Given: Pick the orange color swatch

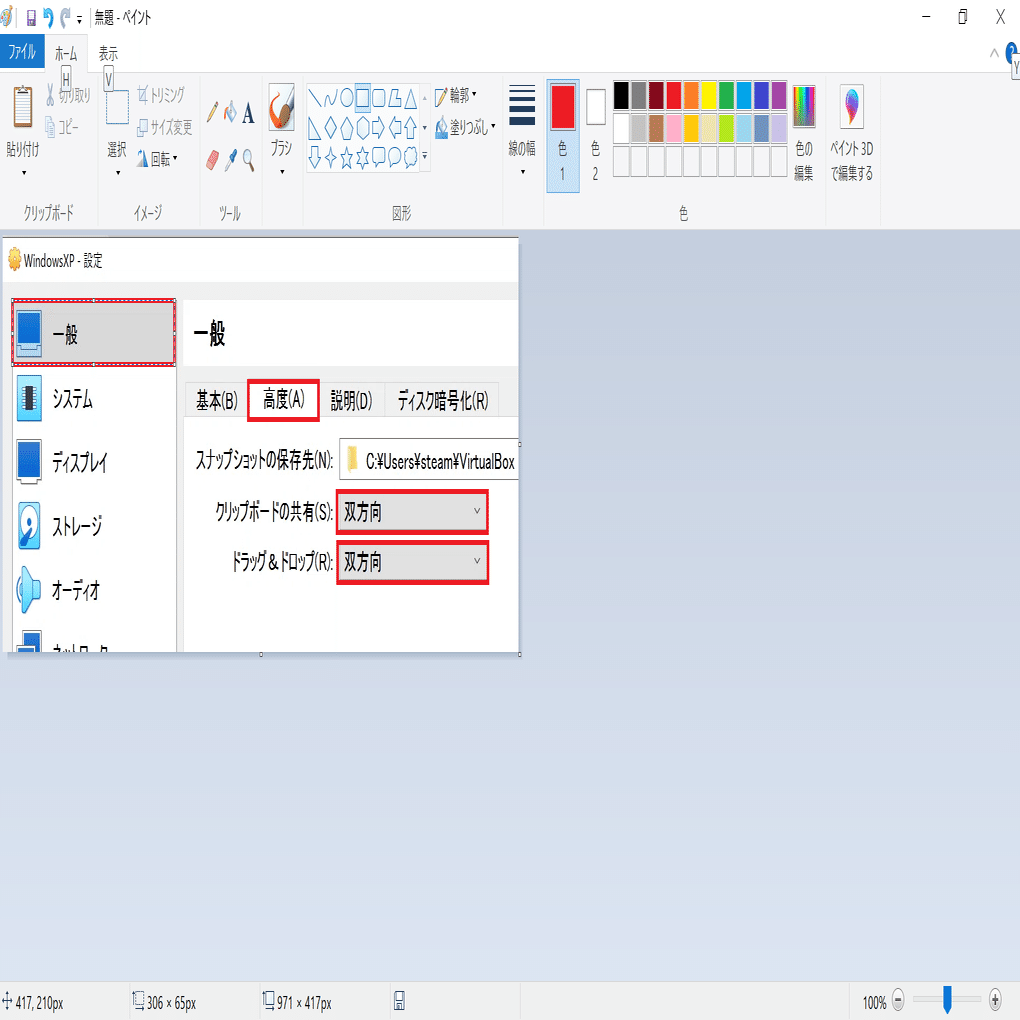Looking at the screenshot, I should click(x=691, y=96).
